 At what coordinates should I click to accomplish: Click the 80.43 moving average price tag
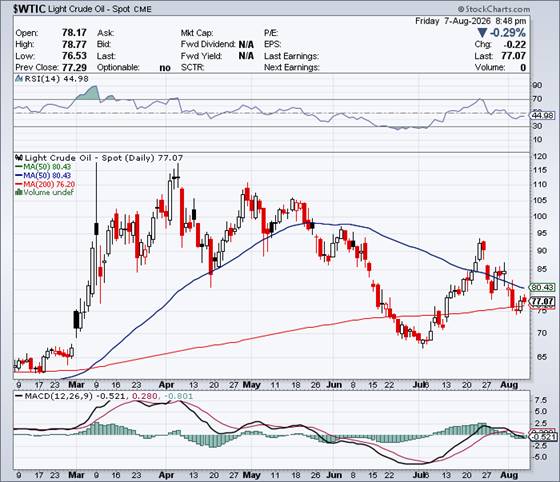[x=542, y=287]
